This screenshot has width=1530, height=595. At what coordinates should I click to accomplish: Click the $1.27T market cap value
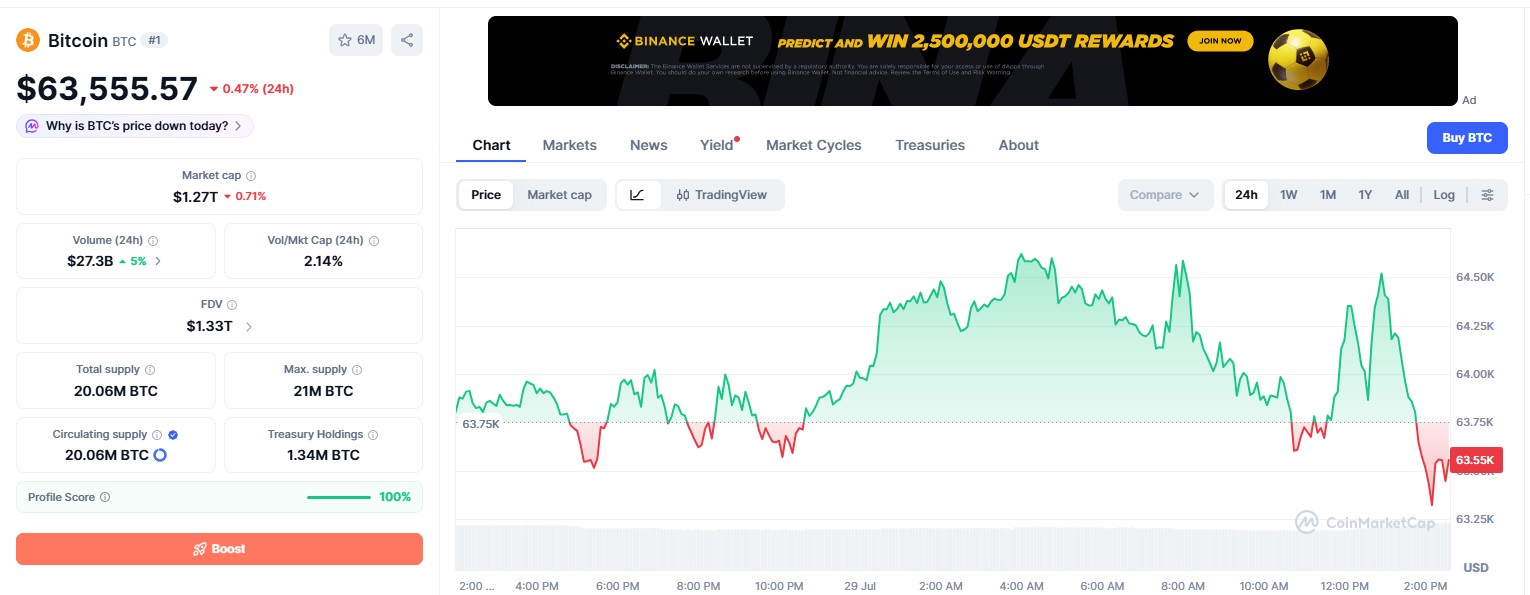(195, 196)
